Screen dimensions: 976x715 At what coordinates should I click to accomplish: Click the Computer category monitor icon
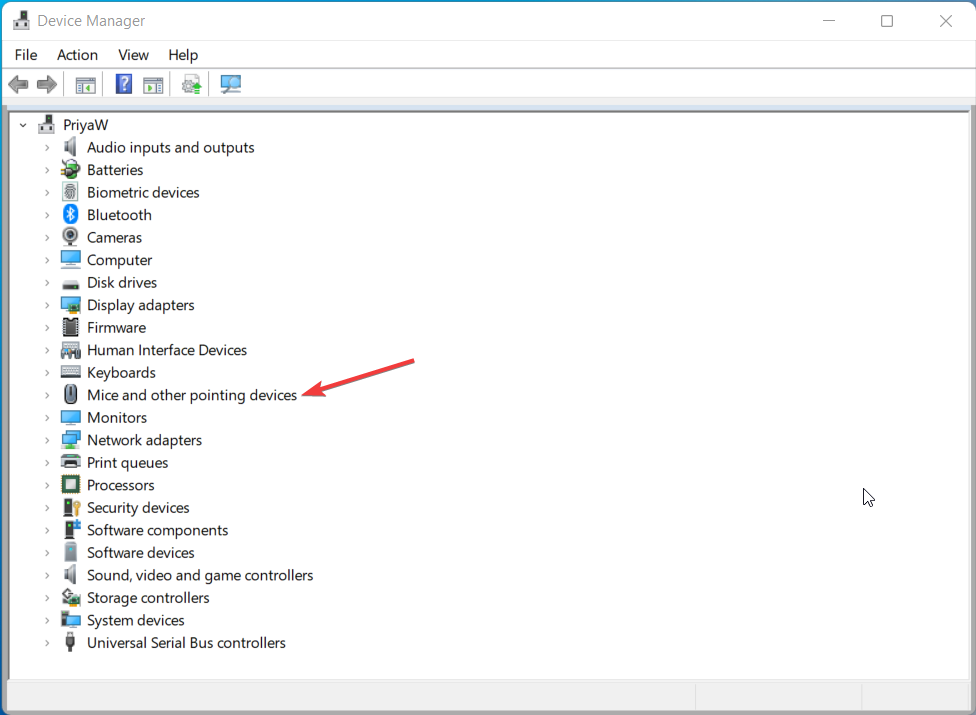[x=71, y=259]
